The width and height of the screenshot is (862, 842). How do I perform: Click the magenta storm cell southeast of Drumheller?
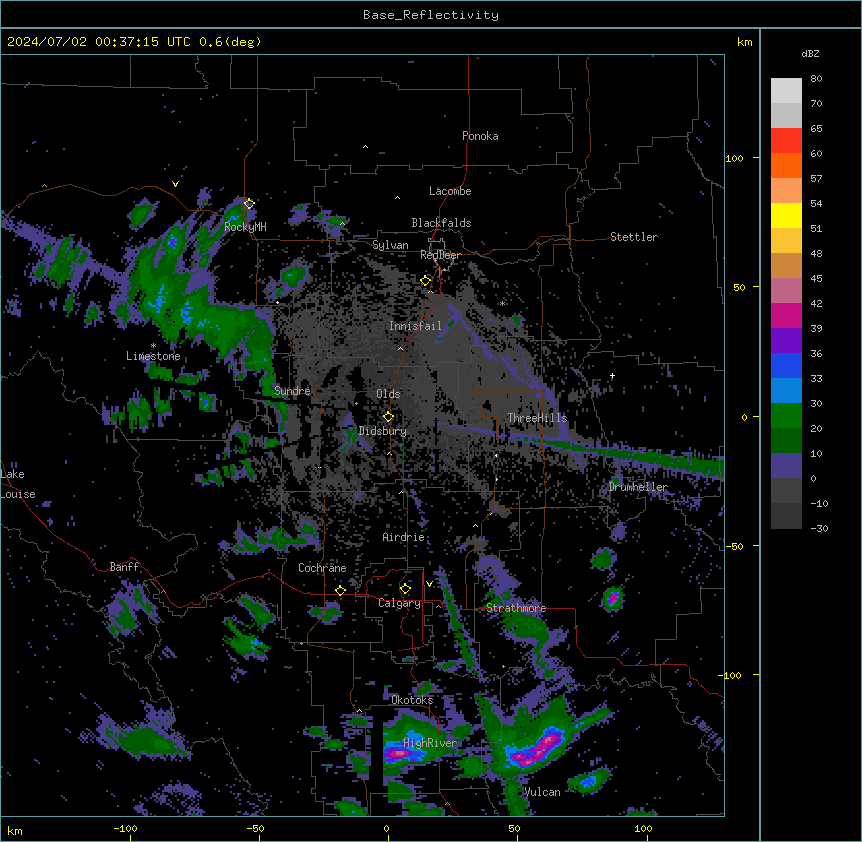coord(612,598)
